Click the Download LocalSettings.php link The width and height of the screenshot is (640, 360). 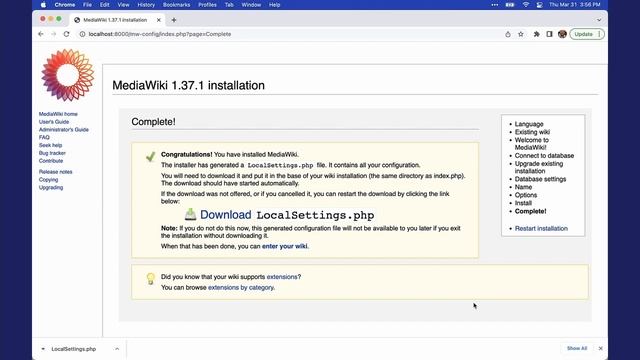click(x=287, y=215)
